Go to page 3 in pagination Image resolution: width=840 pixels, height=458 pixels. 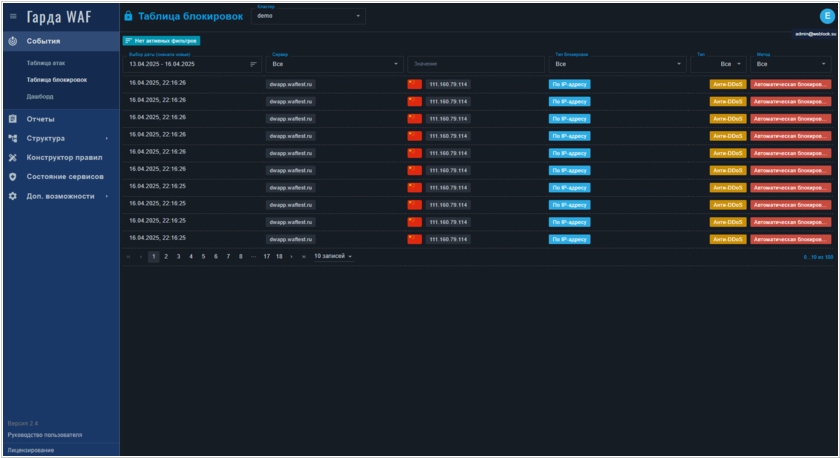[178, 257]
